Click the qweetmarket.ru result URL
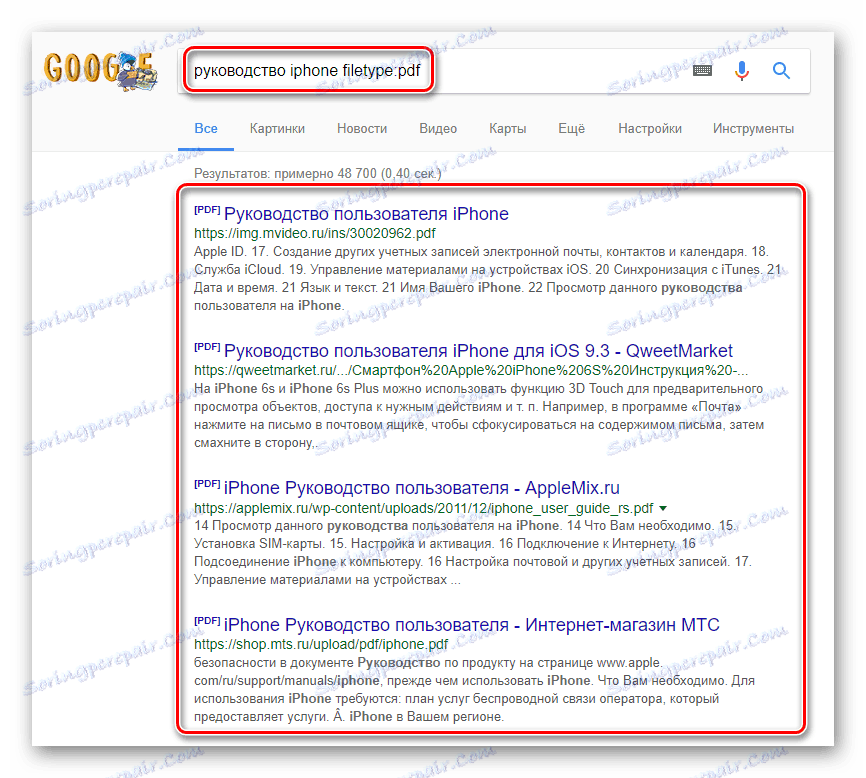866x778 pixels. (471, 371)
